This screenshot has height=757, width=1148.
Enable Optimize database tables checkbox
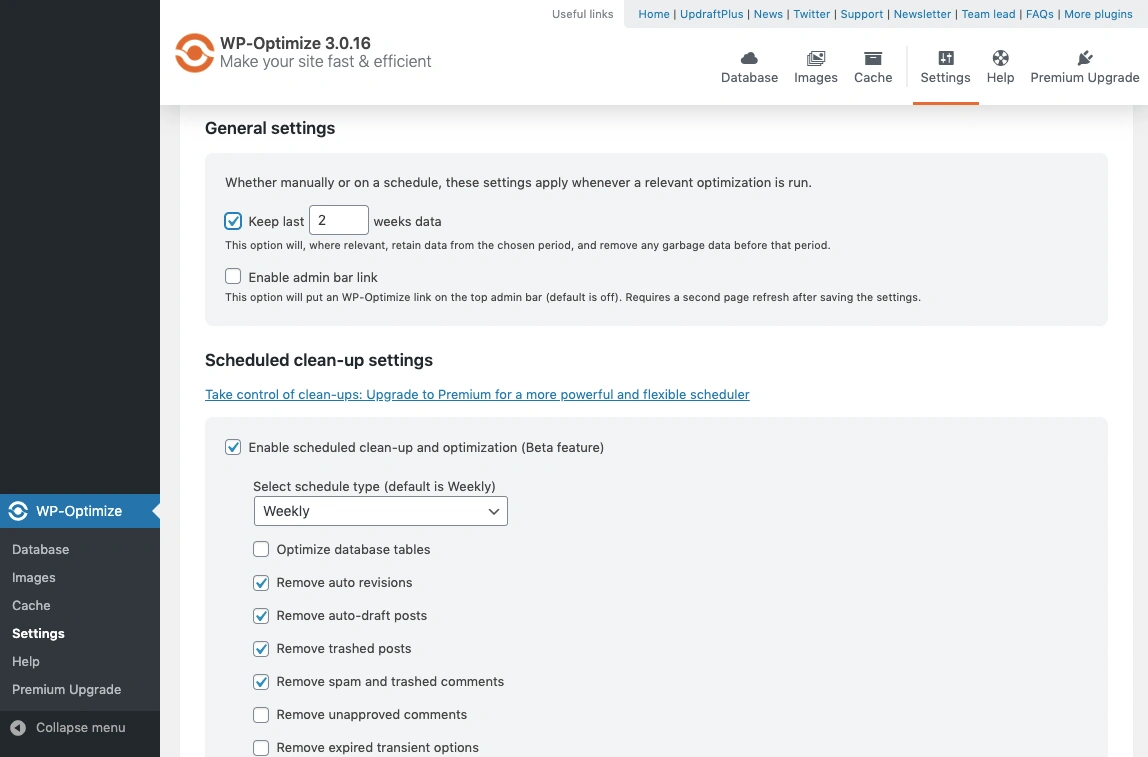(x=261, y=549)
